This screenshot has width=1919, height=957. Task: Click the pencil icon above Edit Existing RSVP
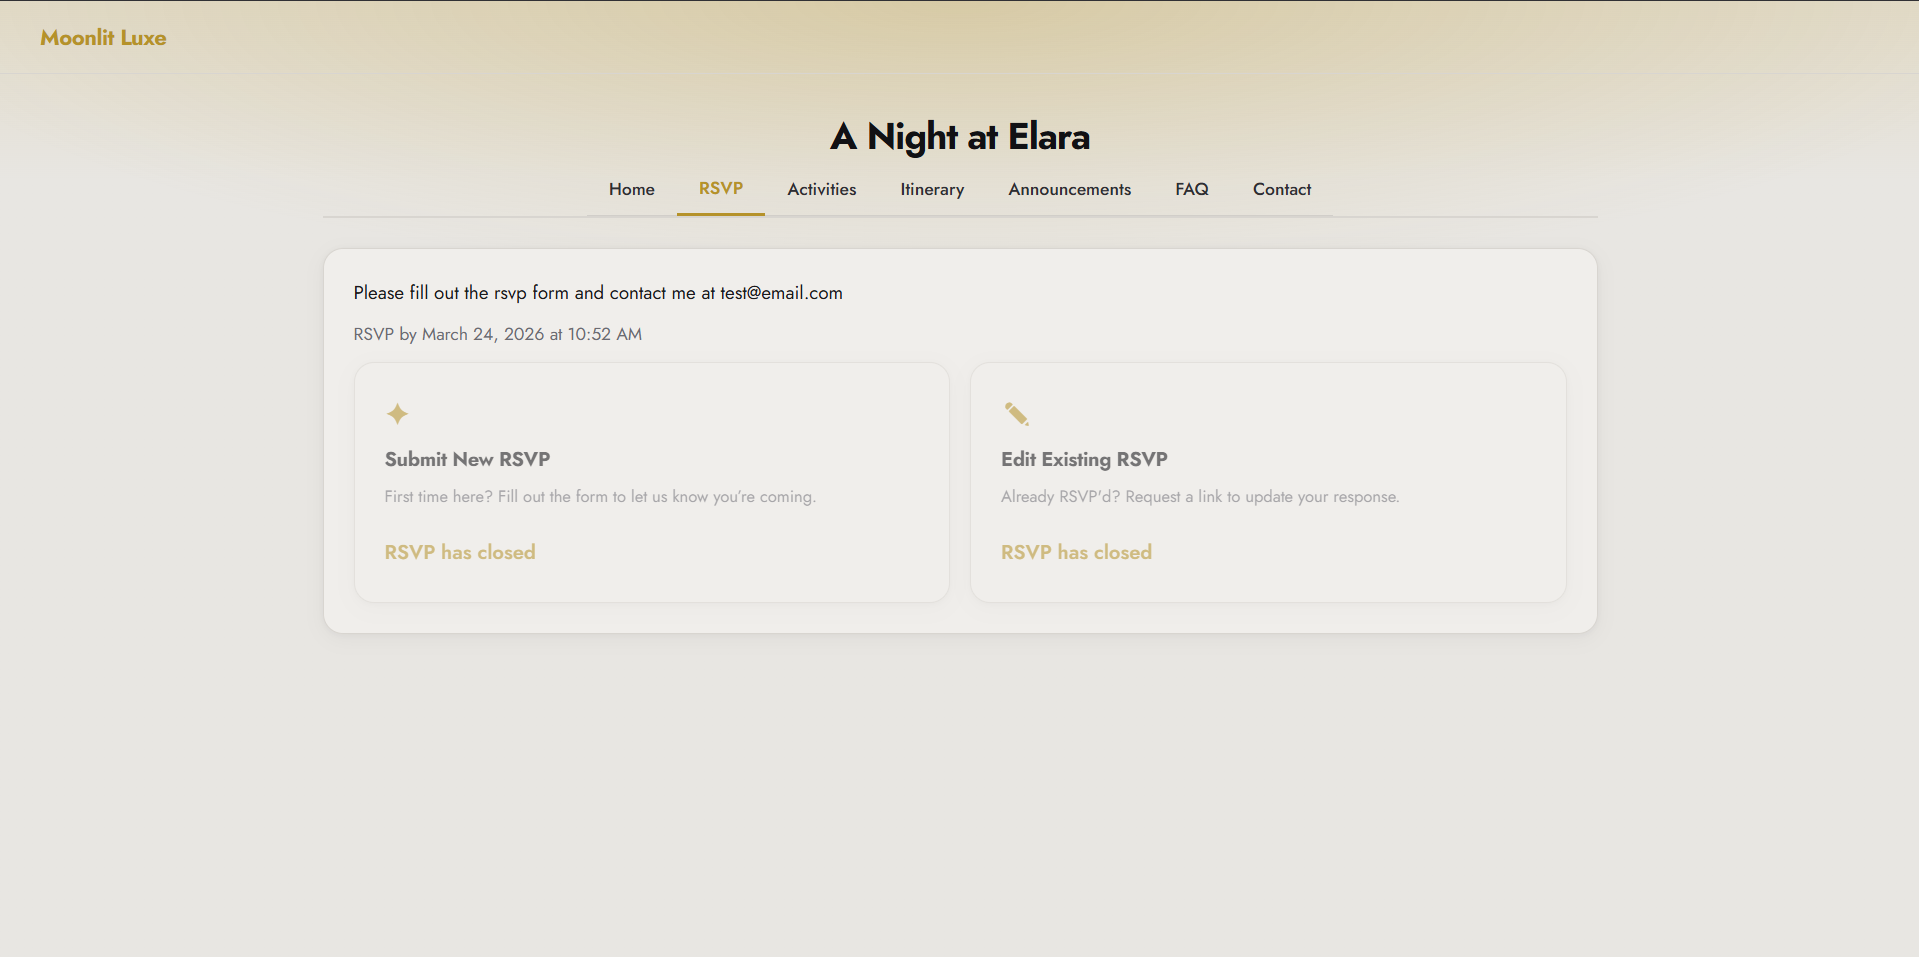[x=1016, y=414]
